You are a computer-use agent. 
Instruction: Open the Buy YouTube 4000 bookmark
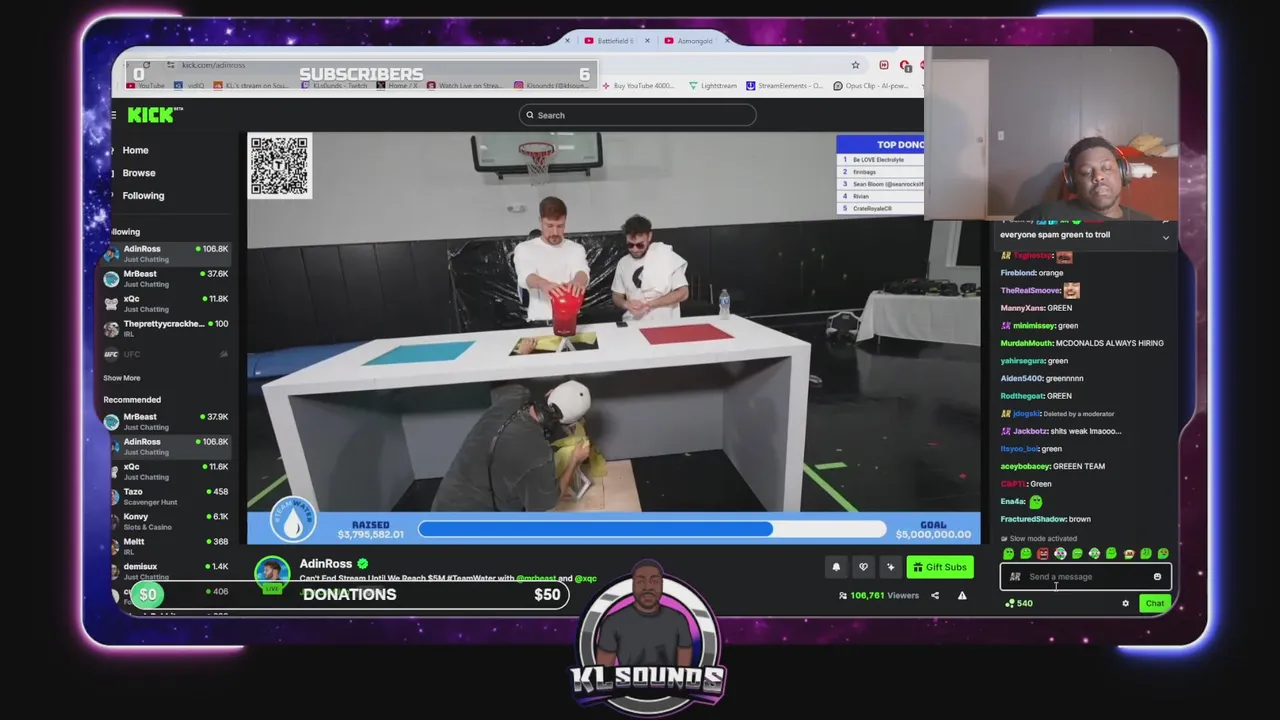[639, 86]
